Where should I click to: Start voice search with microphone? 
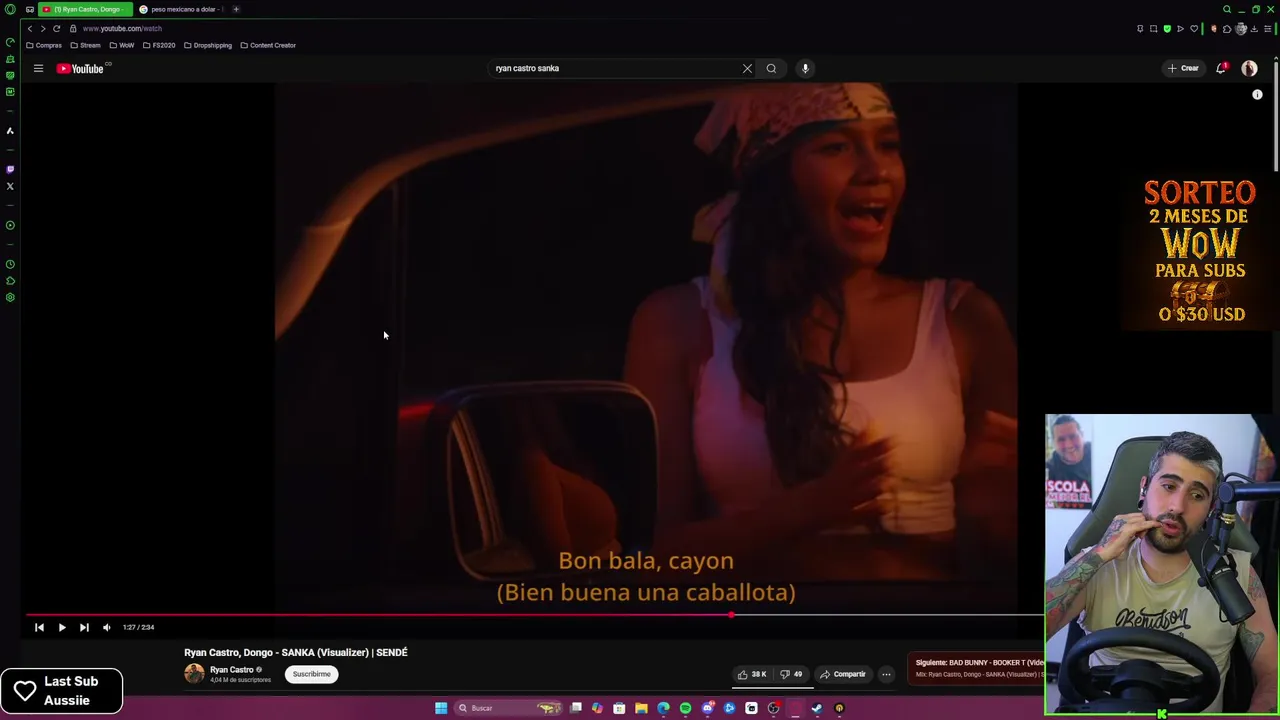point(805,68)
